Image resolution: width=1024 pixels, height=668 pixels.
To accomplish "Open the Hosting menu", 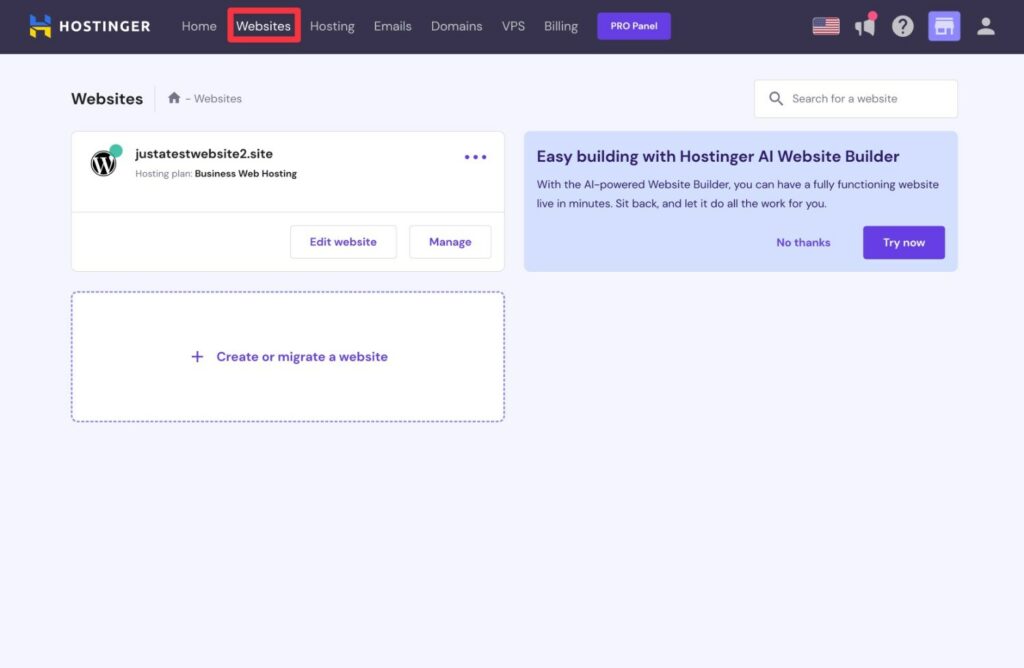I will coord(332,26).
